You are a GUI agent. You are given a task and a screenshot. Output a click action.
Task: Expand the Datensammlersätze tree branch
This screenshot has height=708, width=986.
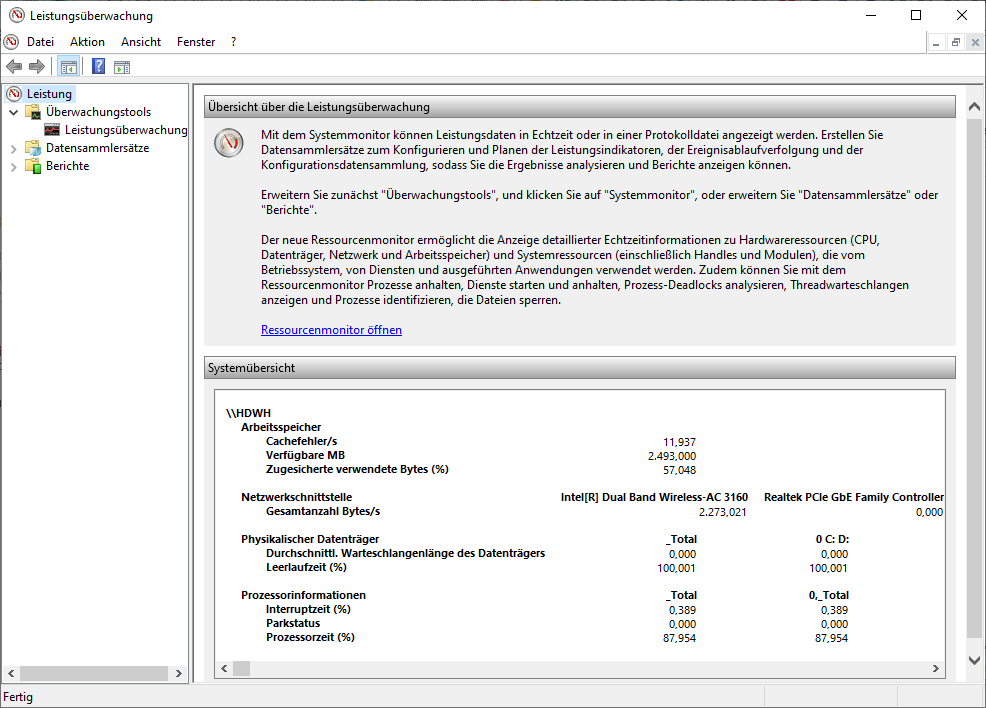12,147
